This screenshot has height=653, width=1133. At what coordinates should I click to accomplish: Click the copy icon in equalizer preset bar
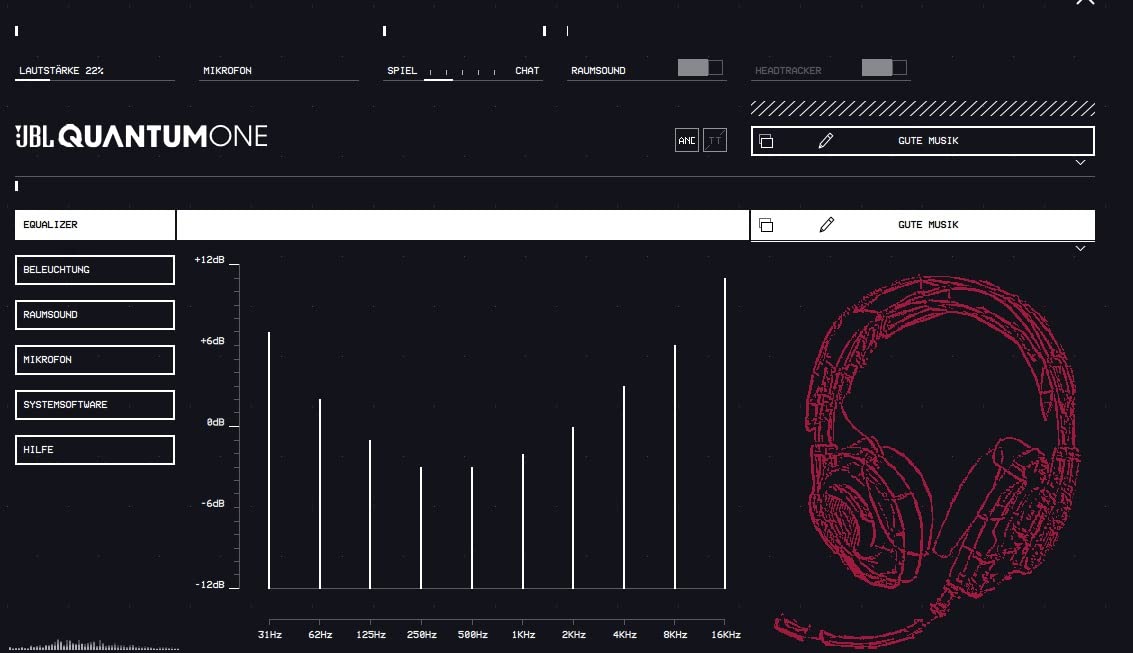click(x=766, y=225)
